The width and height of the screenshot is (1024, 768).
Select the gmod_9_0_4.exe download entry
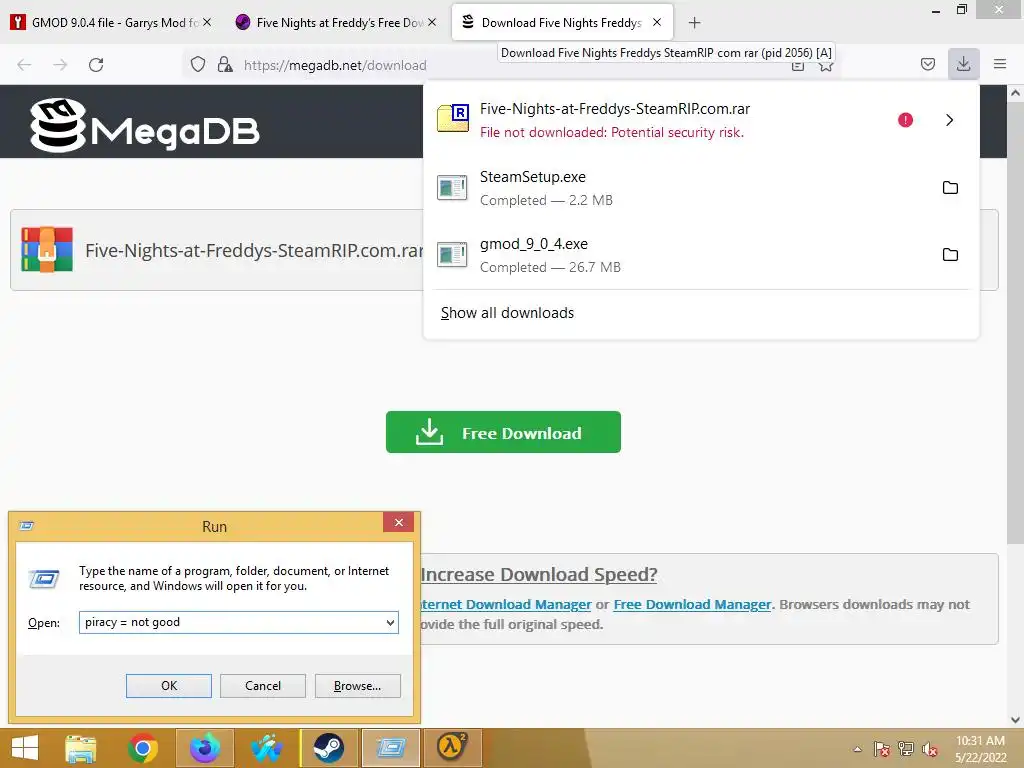[701, 255]
